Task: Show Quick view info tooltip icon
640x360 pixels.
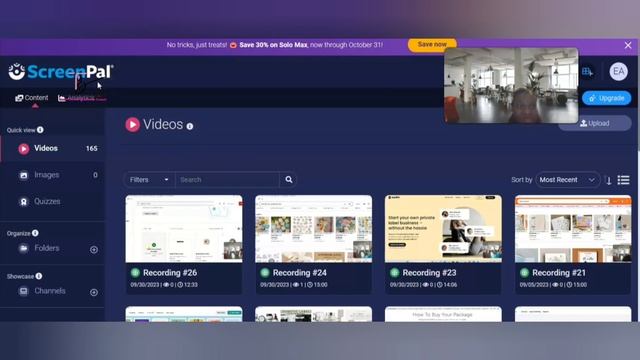Action: (x=40, y=130)
